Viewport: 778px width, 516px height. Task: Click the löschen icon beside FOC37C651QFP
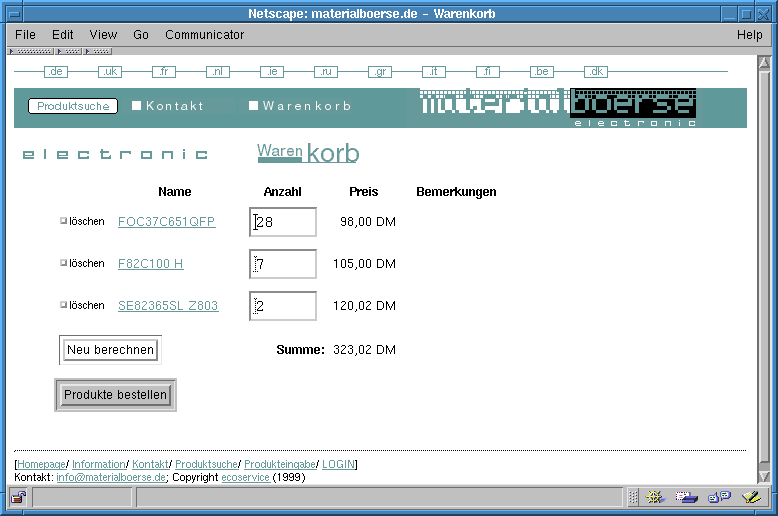click(64, 222)
